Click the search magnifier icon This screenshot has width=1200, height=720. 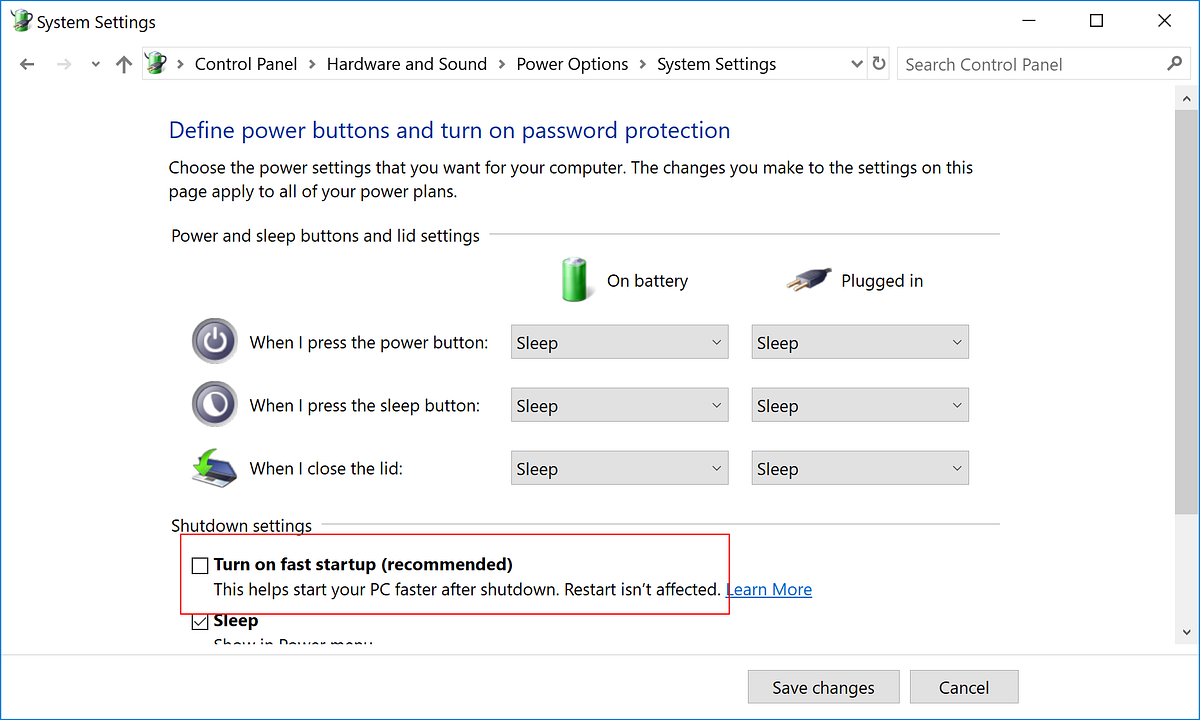coord(1174,64)
